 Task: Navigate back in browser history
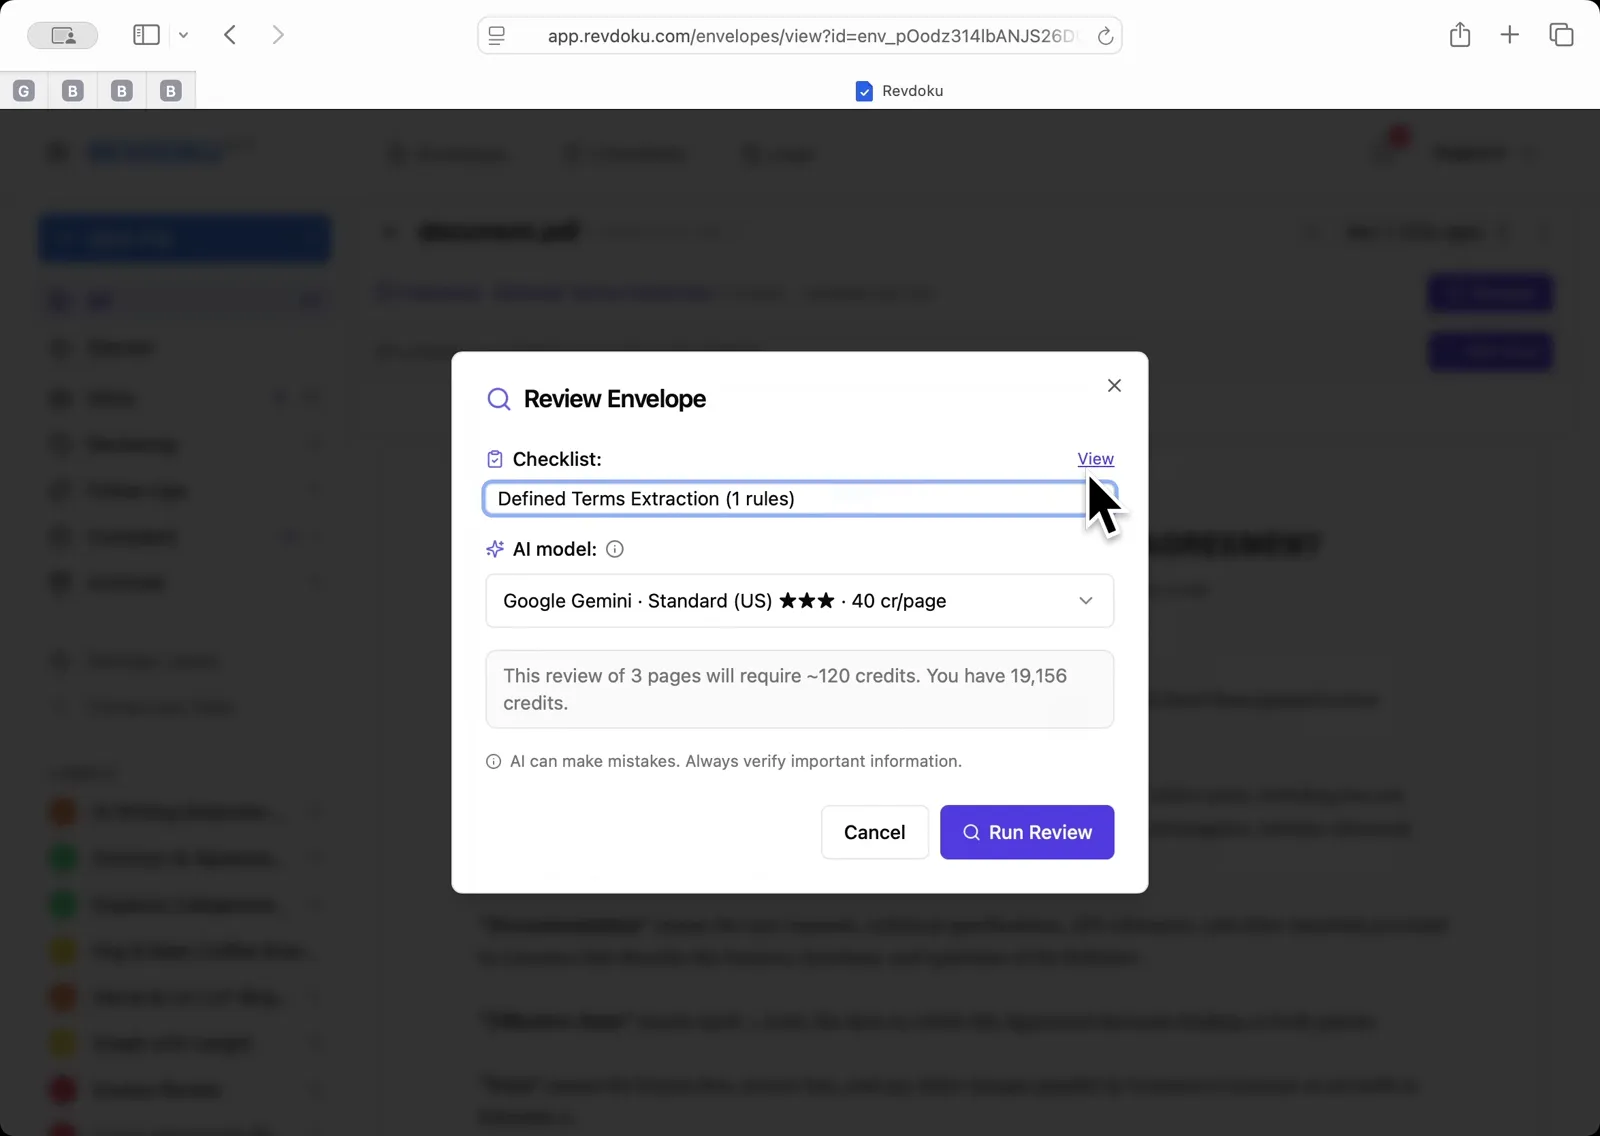(x=229, y=34)
